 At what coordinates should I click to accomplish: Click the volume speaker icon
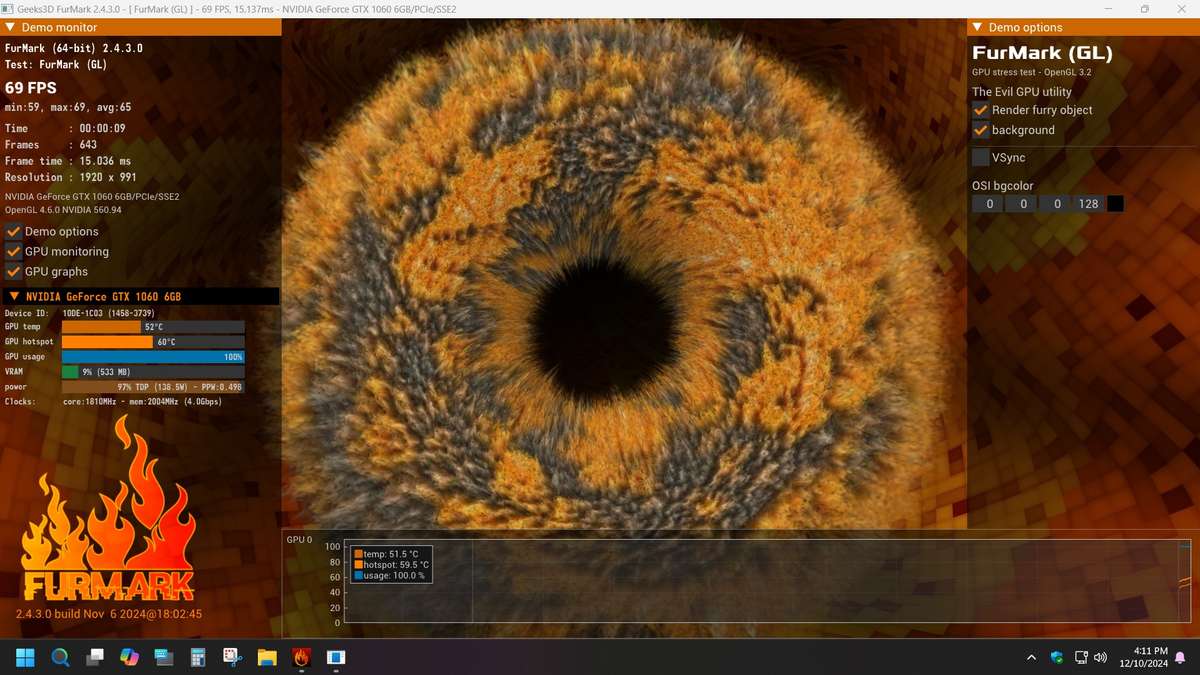point(1101,657)
